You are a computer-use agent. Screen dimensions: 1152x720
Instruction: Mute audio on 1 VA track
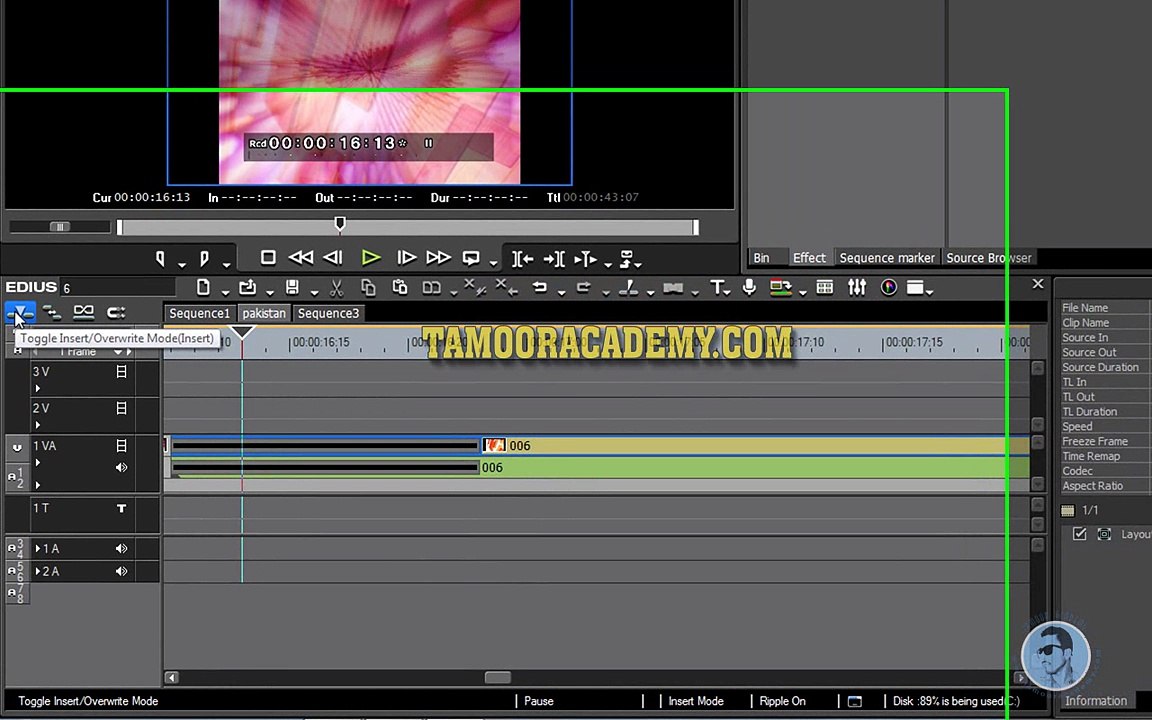click(x=122, y=467)
